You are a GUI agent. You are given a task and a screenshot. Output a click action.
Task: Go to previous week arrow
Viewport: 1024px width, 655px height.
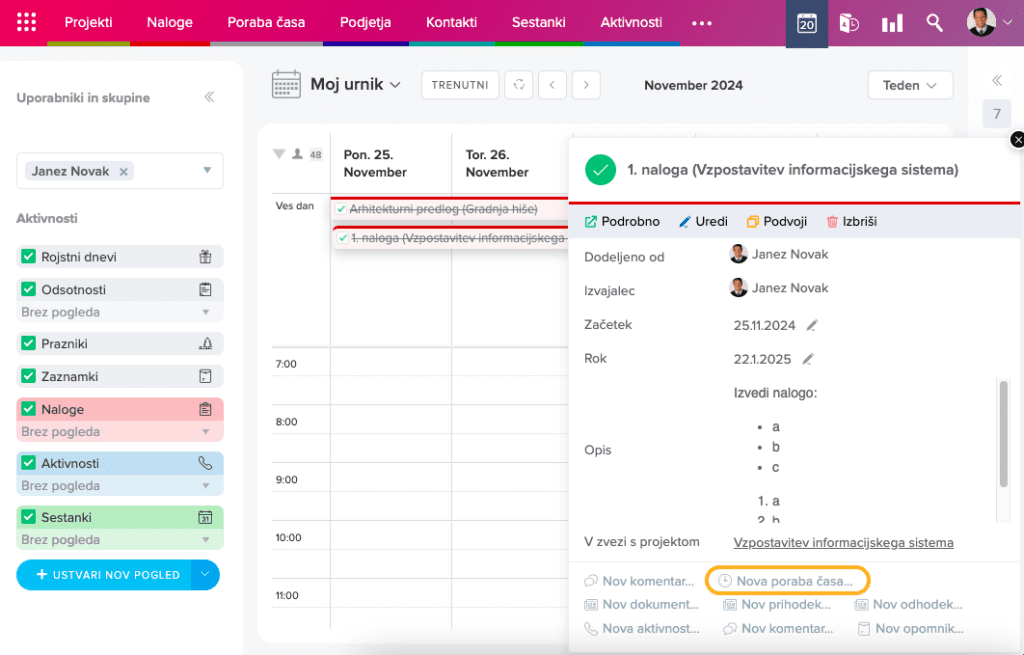pos(552,85)
